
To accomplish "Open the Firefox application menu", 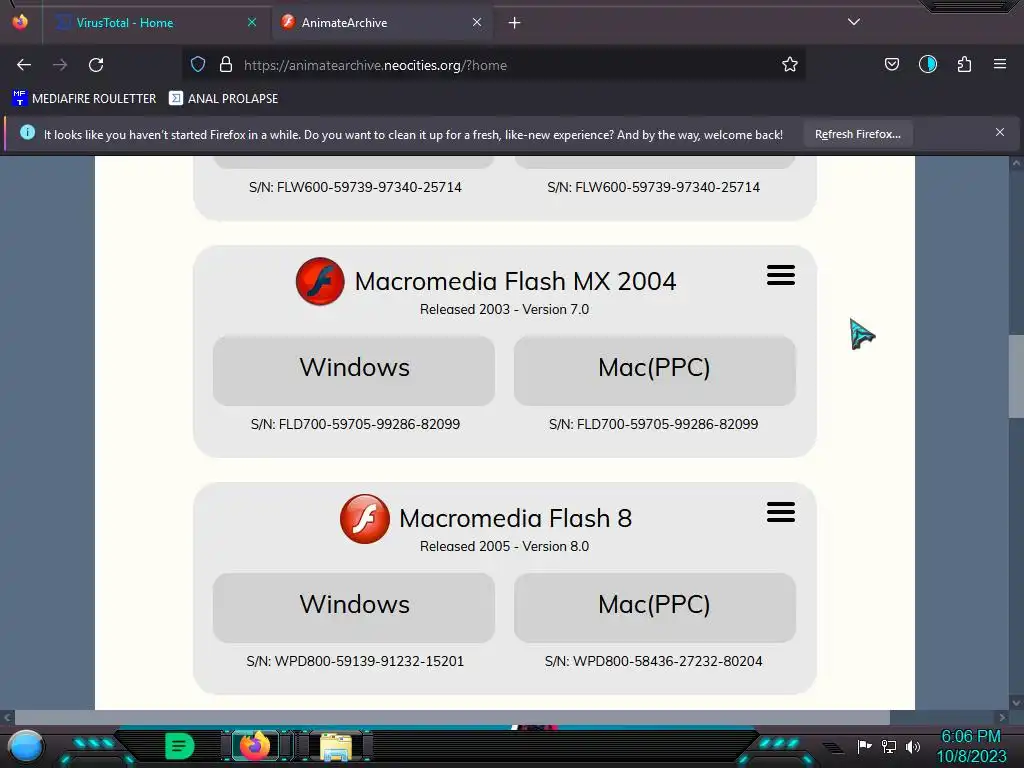I will click(999, 64).
